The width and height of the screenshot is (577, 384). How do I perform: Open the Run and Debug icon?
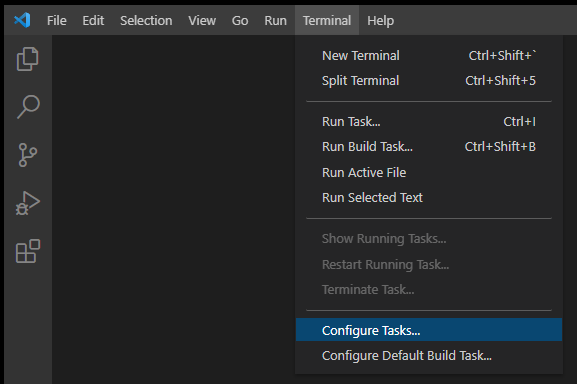click(28, 203)
